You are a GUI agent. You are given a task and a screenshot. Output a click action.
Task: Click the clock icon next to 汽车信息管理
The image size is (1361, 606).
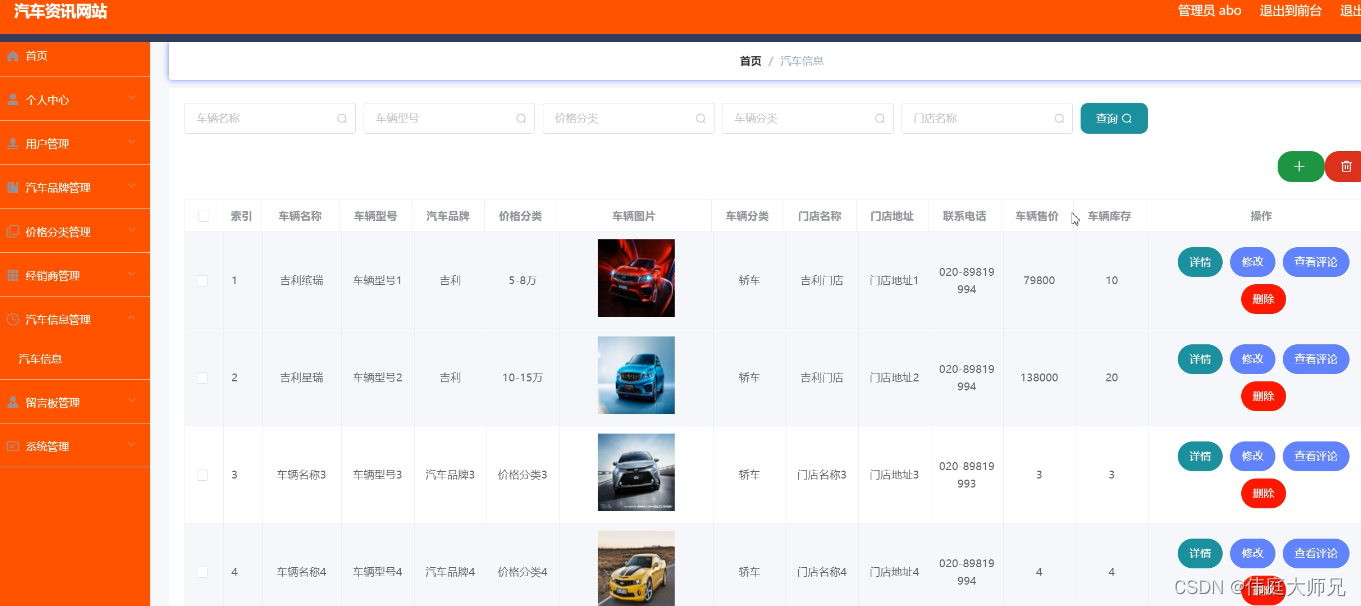click(14, 318)
